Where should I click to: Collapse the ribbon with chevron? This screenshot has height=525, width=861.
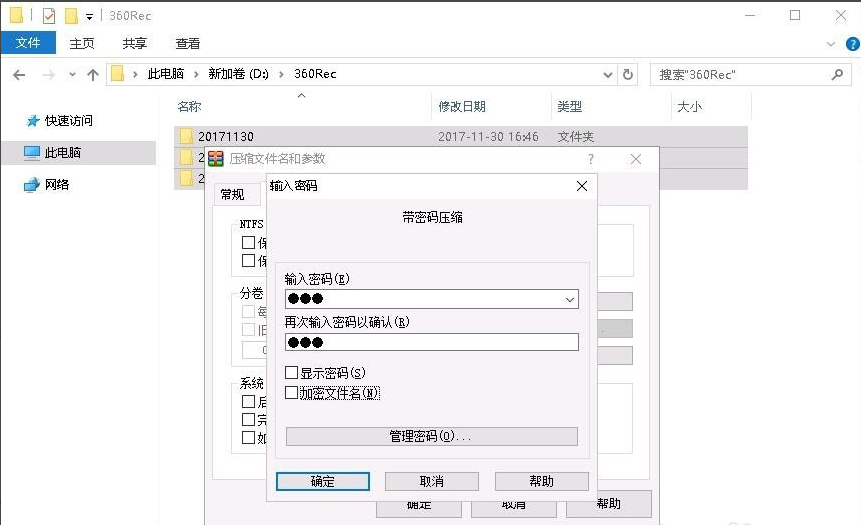coord(831,44)
